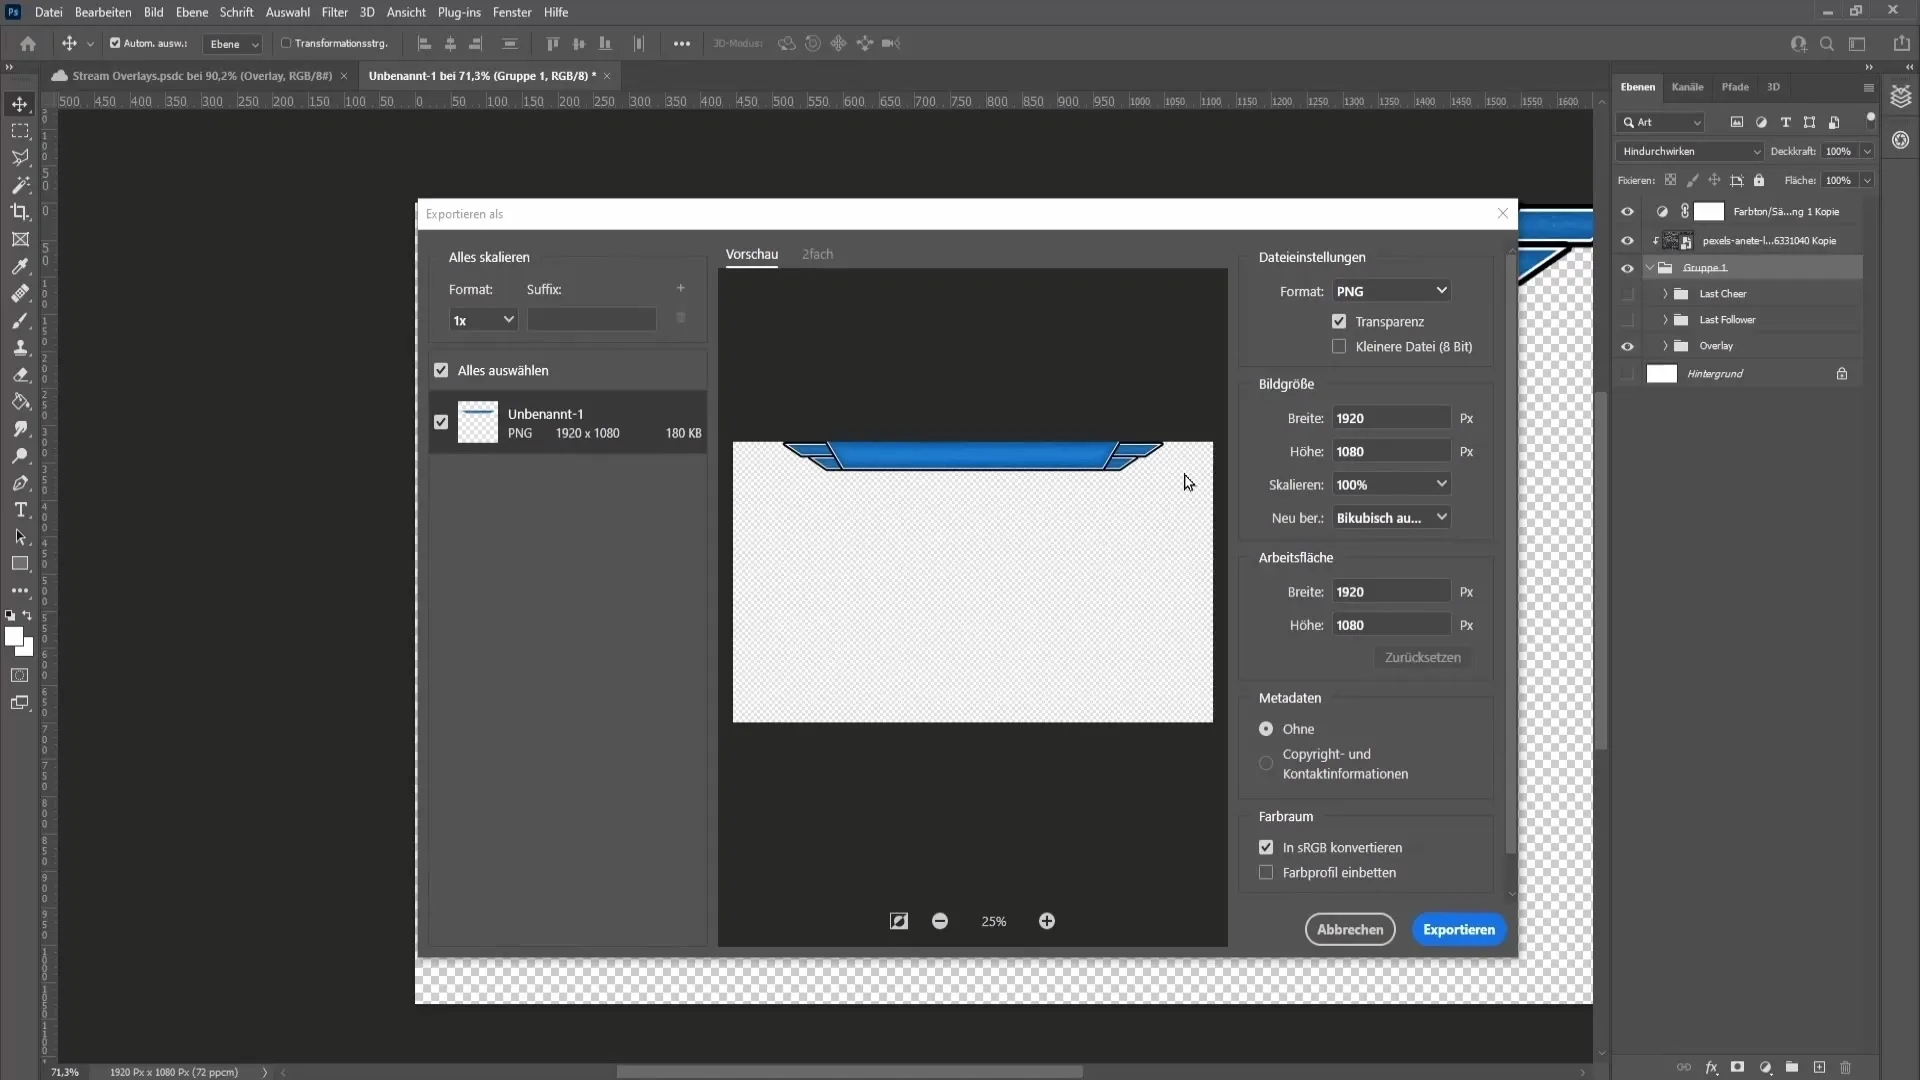Click the Home icon in options bar

(x=28, y=43)
